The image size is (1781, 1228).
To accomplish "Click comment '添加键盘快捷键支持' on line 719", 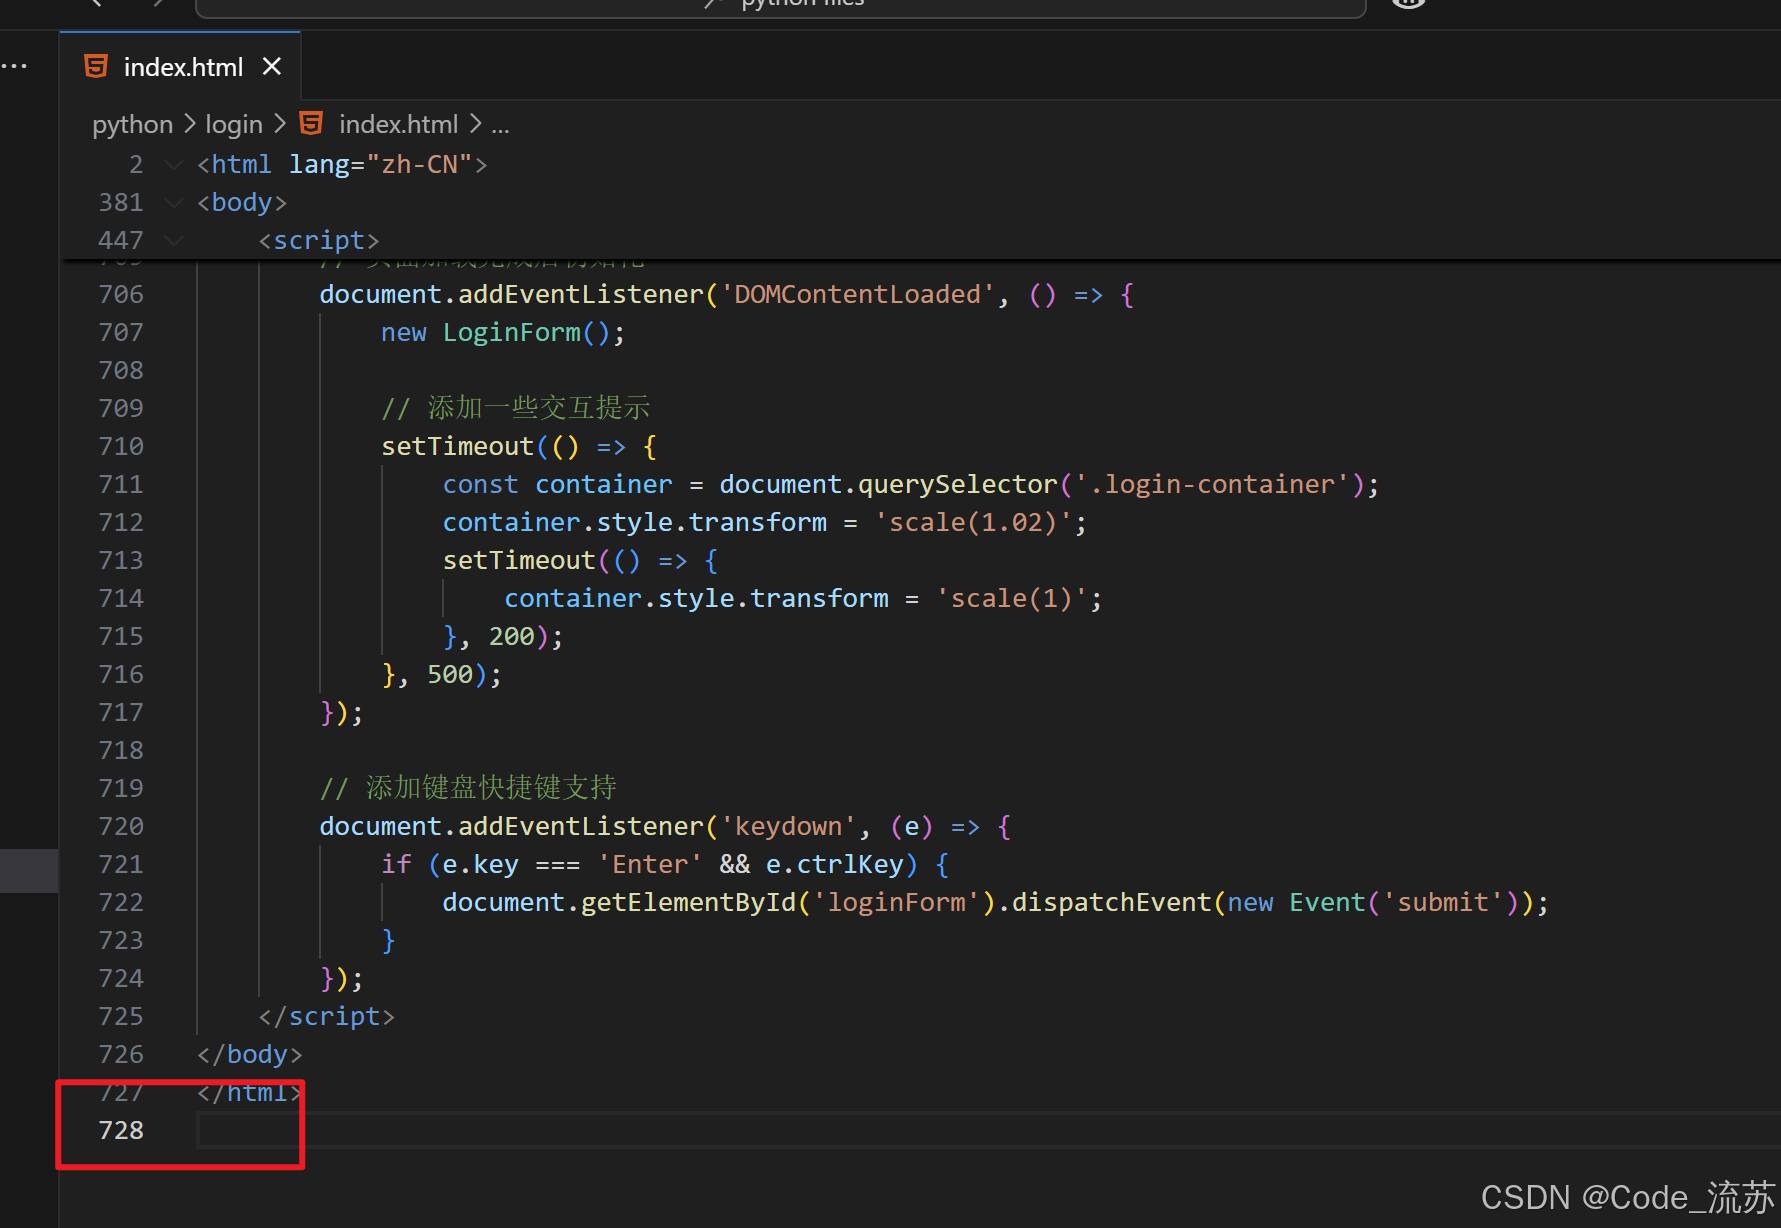I will (491, 788).
